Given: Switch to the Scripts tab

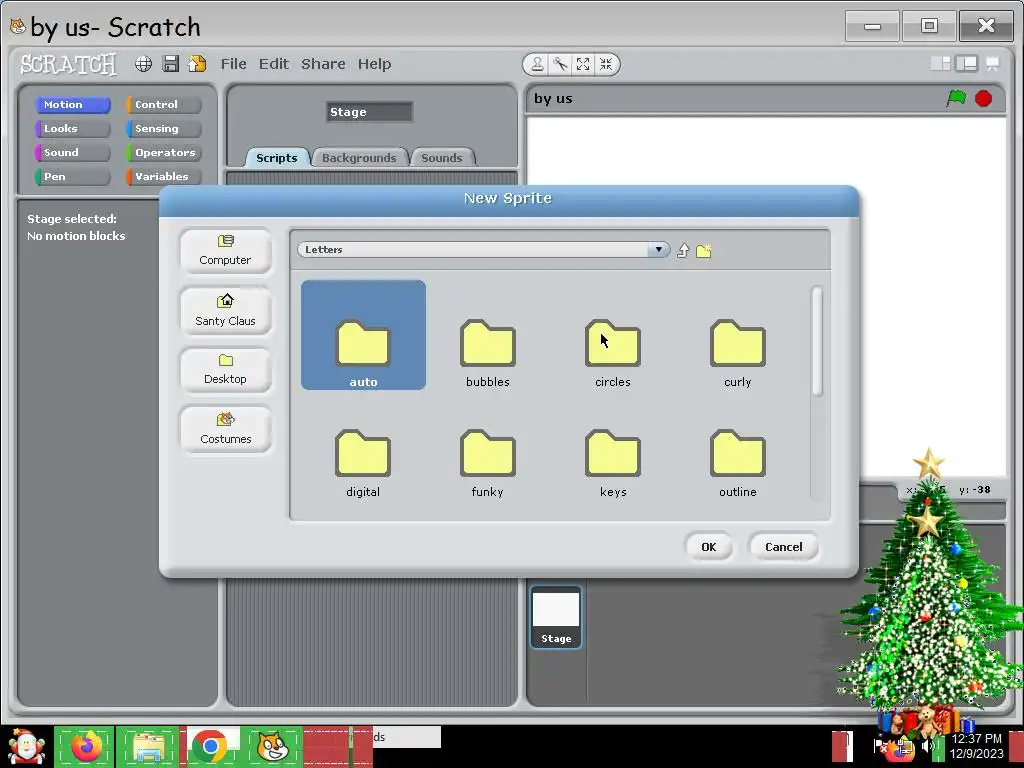Looking at the screenshot, I should tap(277, 157).
